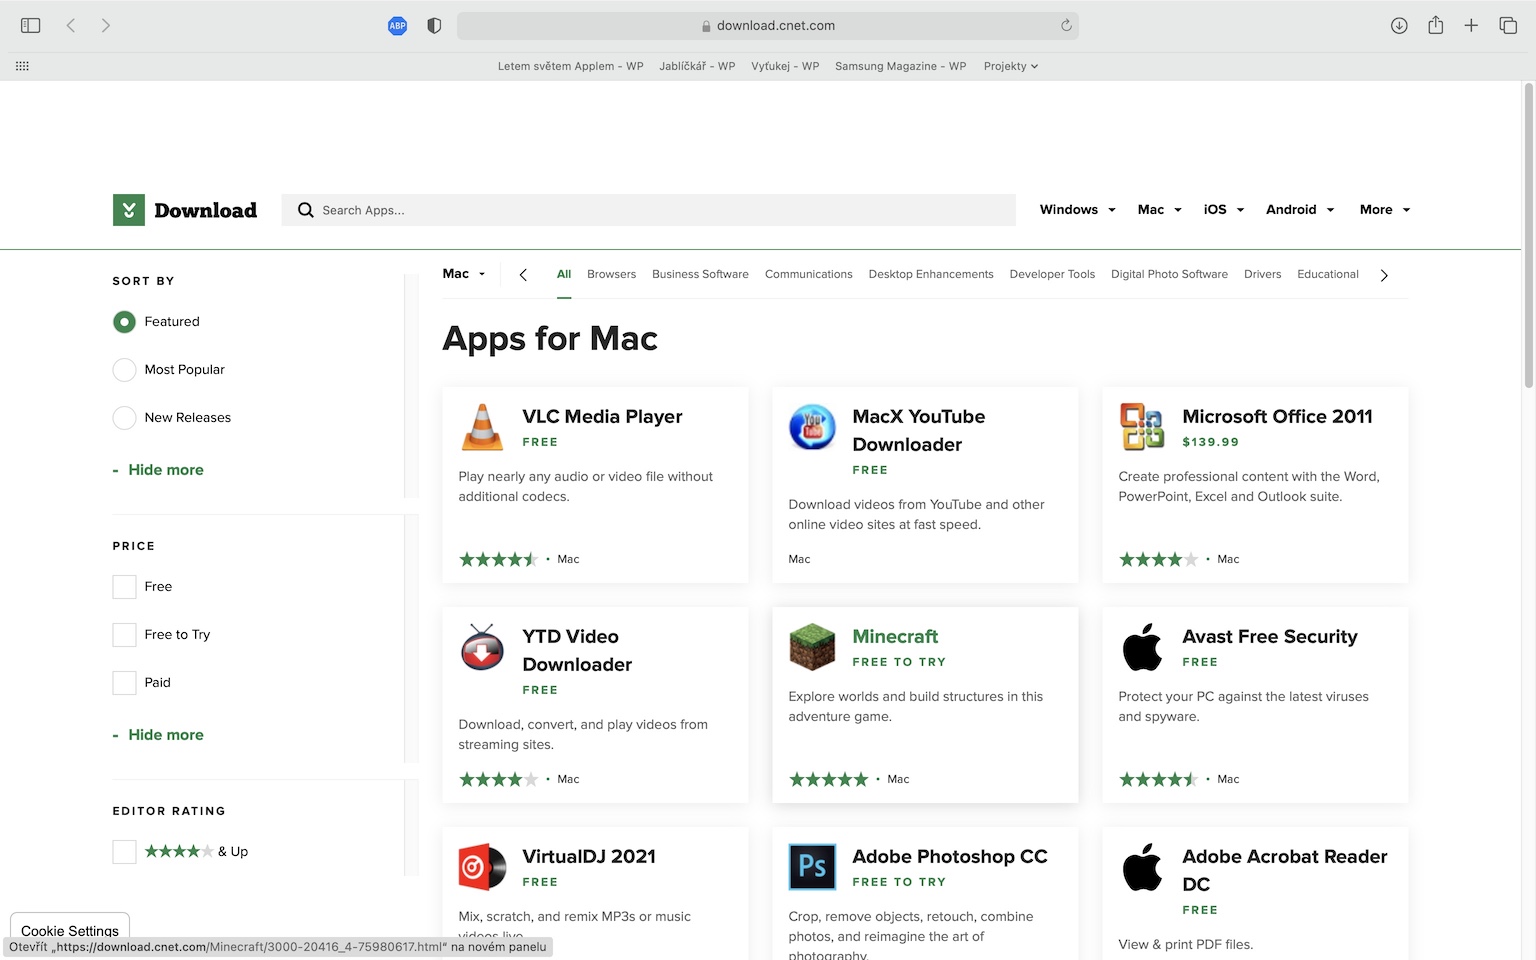Show tab overview icon
This screenshot has width=1536, height=960.
coord(1508,26)
